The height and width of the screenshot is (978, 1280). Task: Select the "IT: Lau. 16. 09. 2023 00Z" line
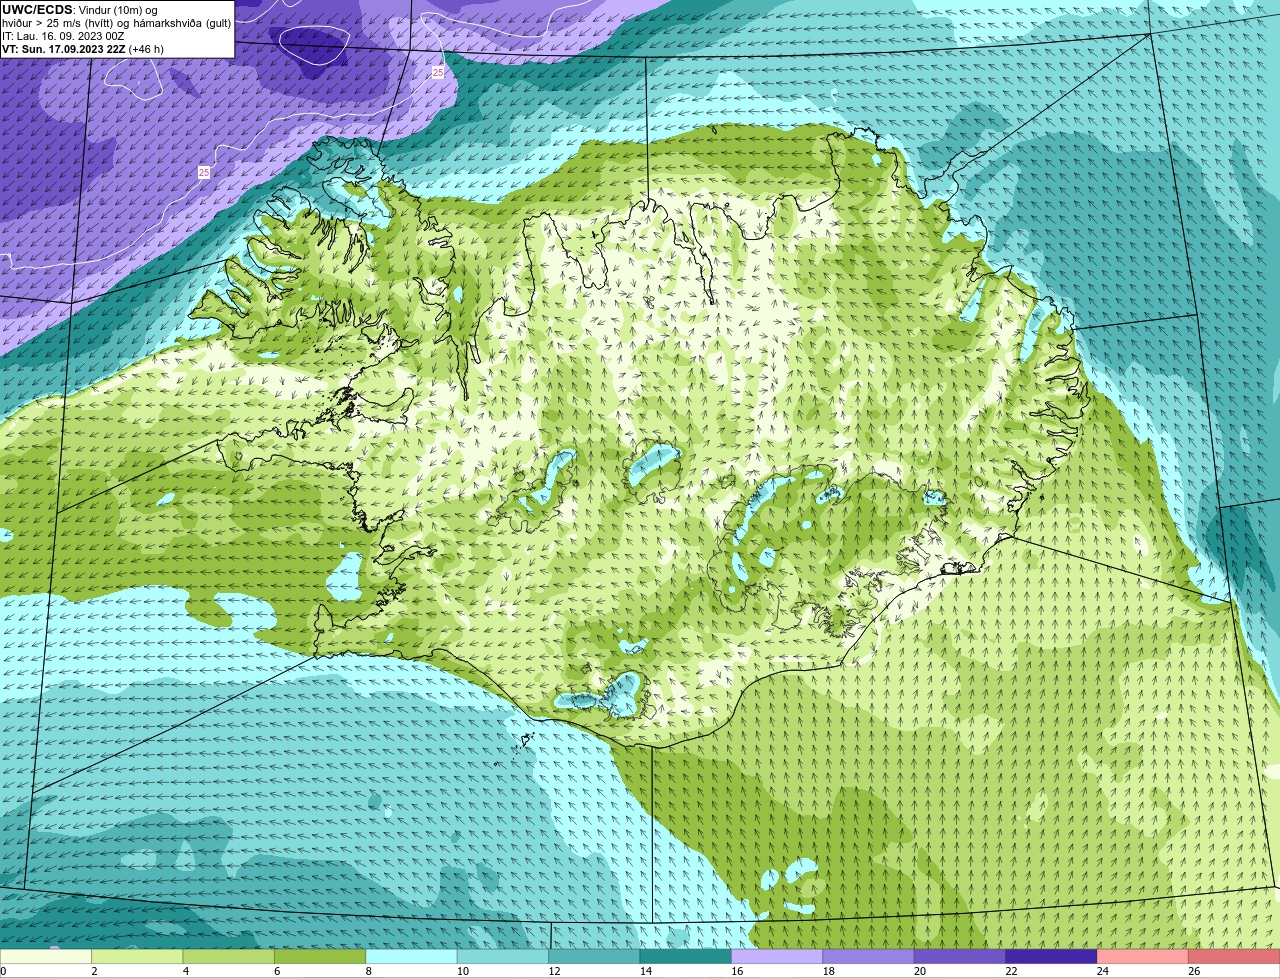coord(63,36)
